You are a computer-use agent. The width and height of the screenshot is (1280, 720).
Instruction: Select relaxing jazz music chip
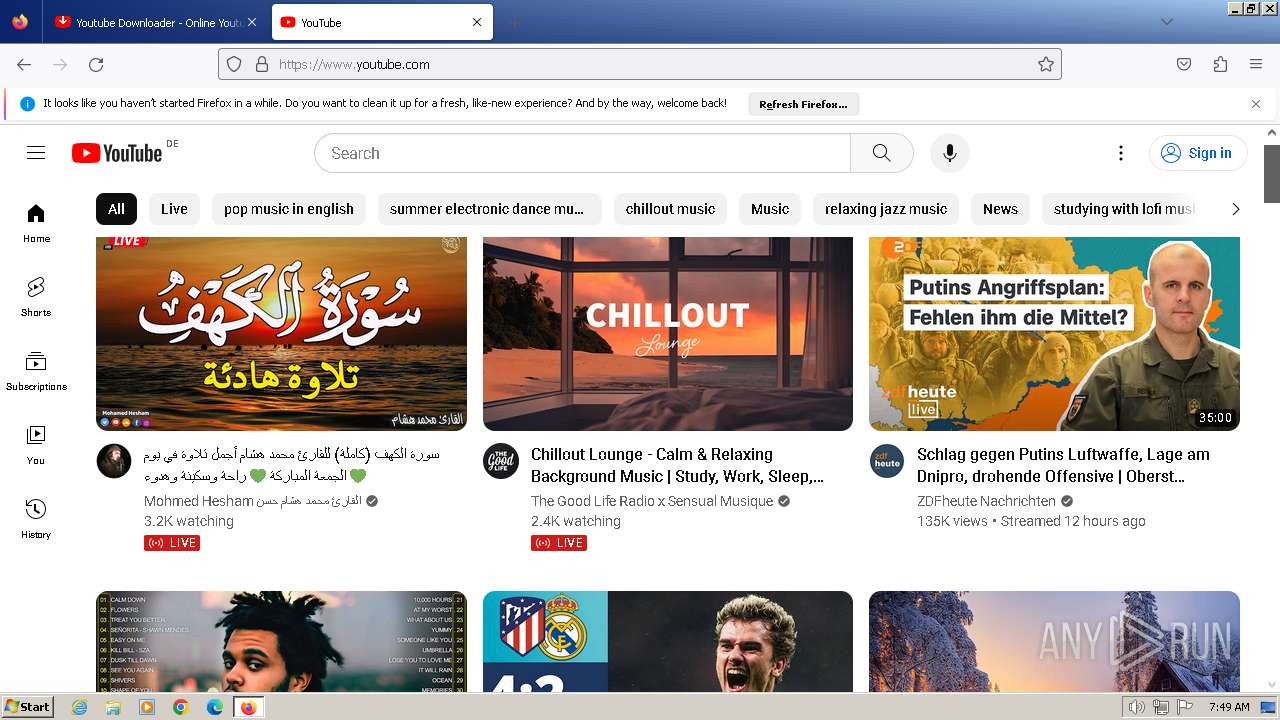[886, 209]
